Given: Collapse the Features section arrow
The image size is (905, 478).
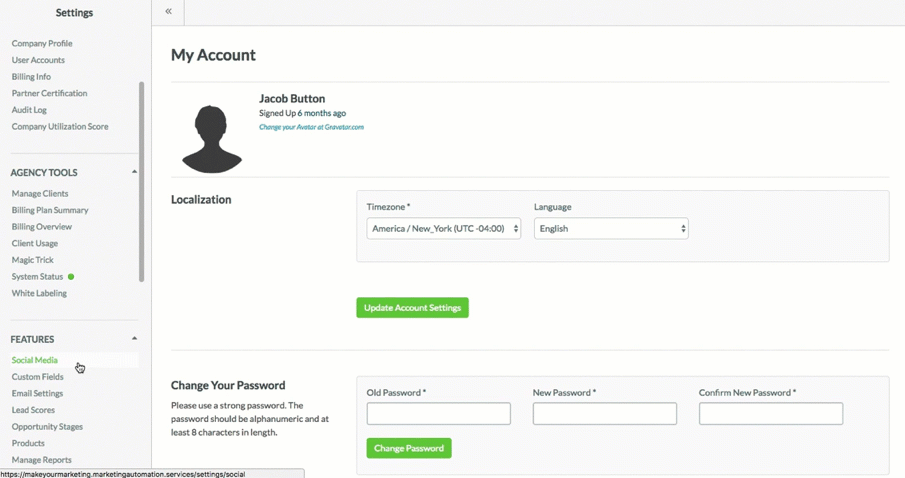Looking at the screenshot, I should 134,339.
